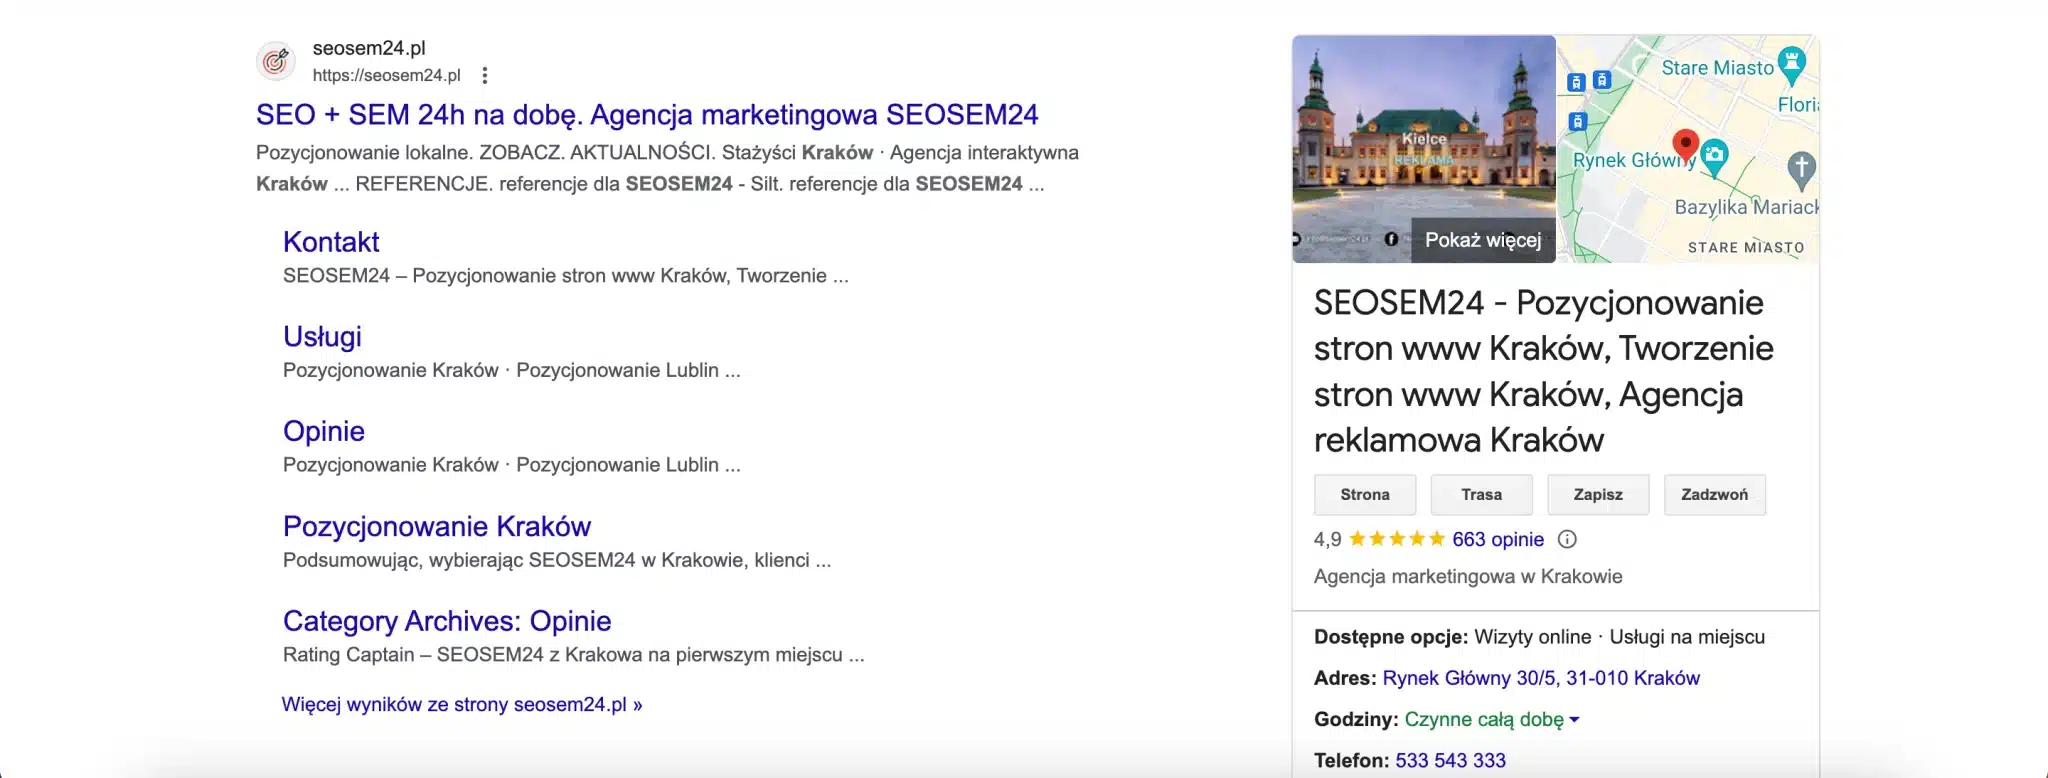Open the three-dot menu beside seosem24.pl URL

[485, 76]
